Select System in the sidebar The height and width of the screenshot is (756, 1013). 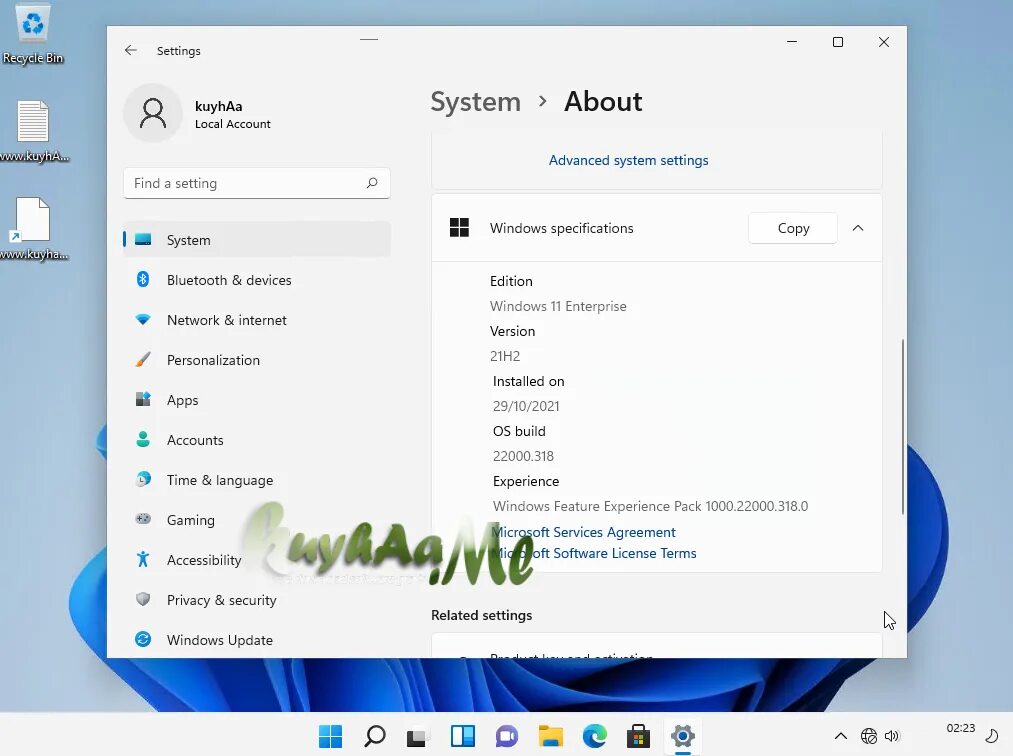point(256,240)
